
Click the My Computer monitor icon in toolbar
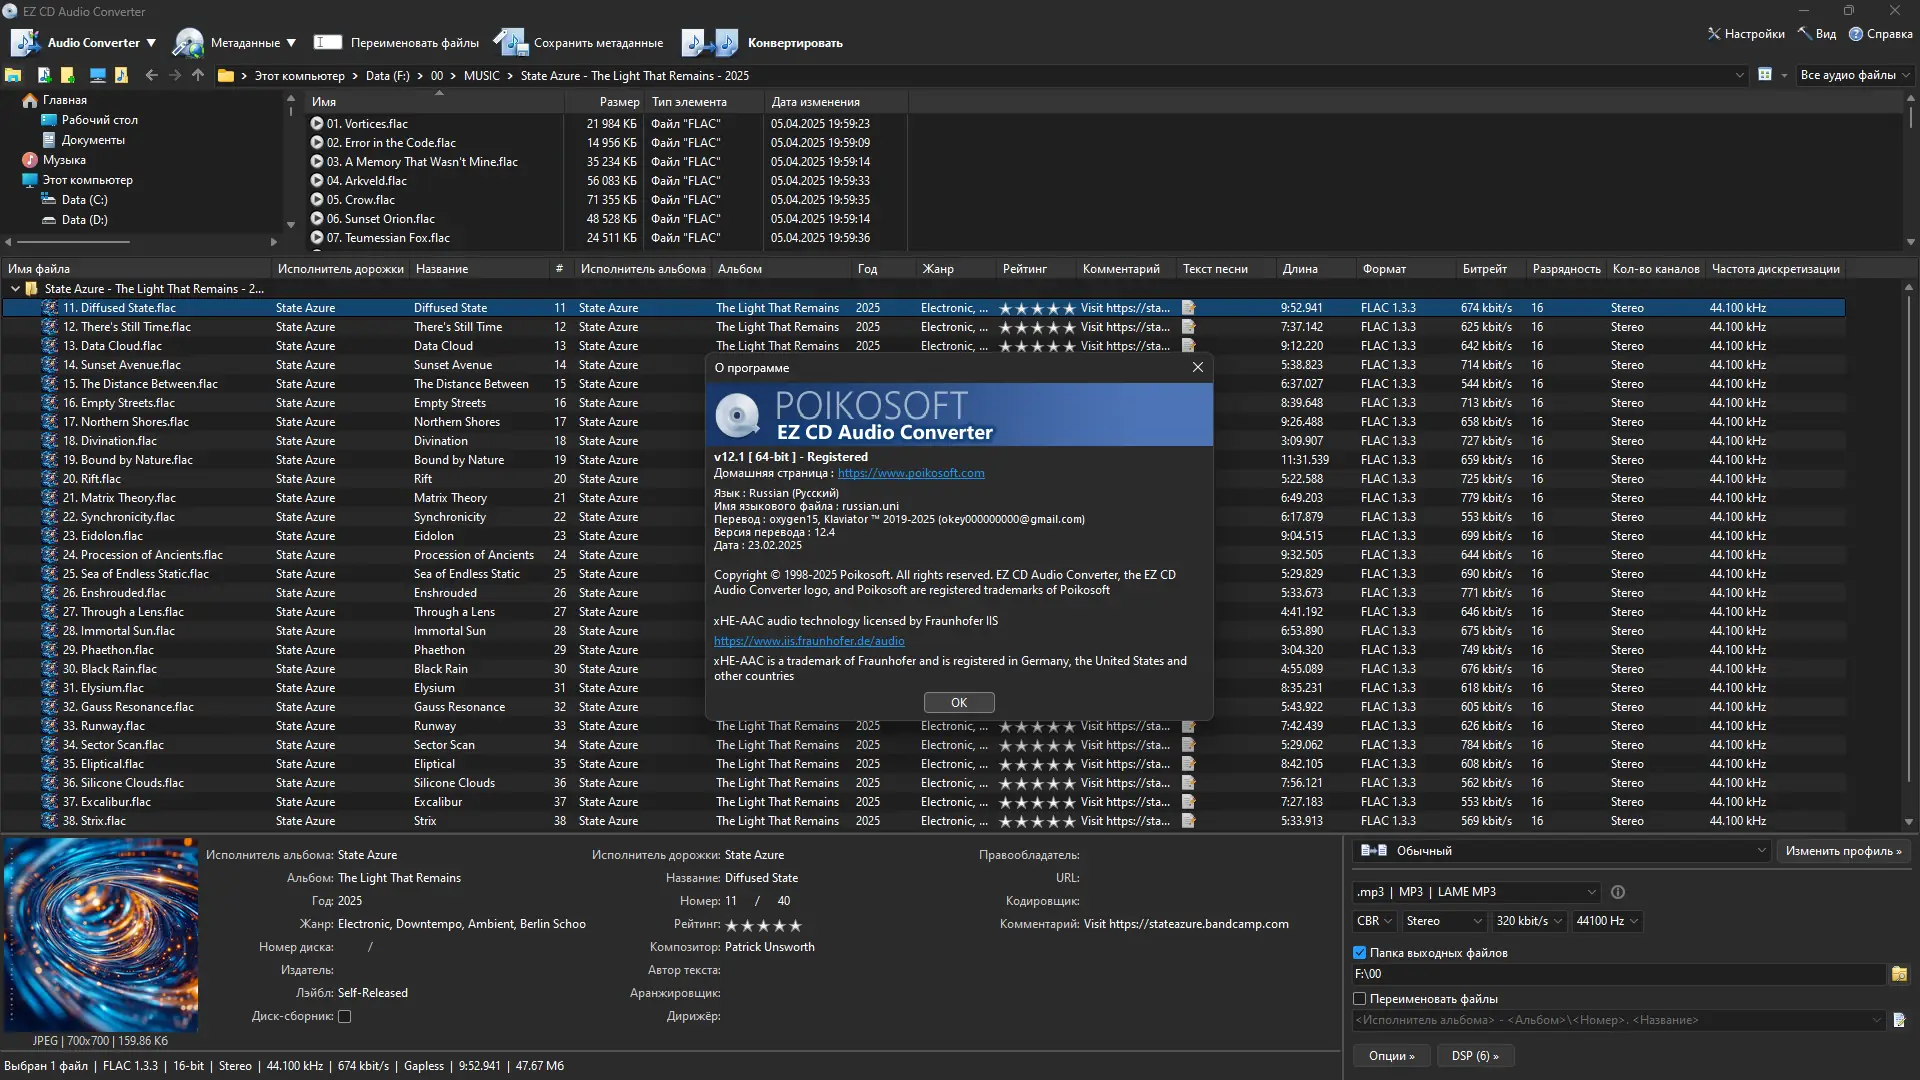point(97,75)
